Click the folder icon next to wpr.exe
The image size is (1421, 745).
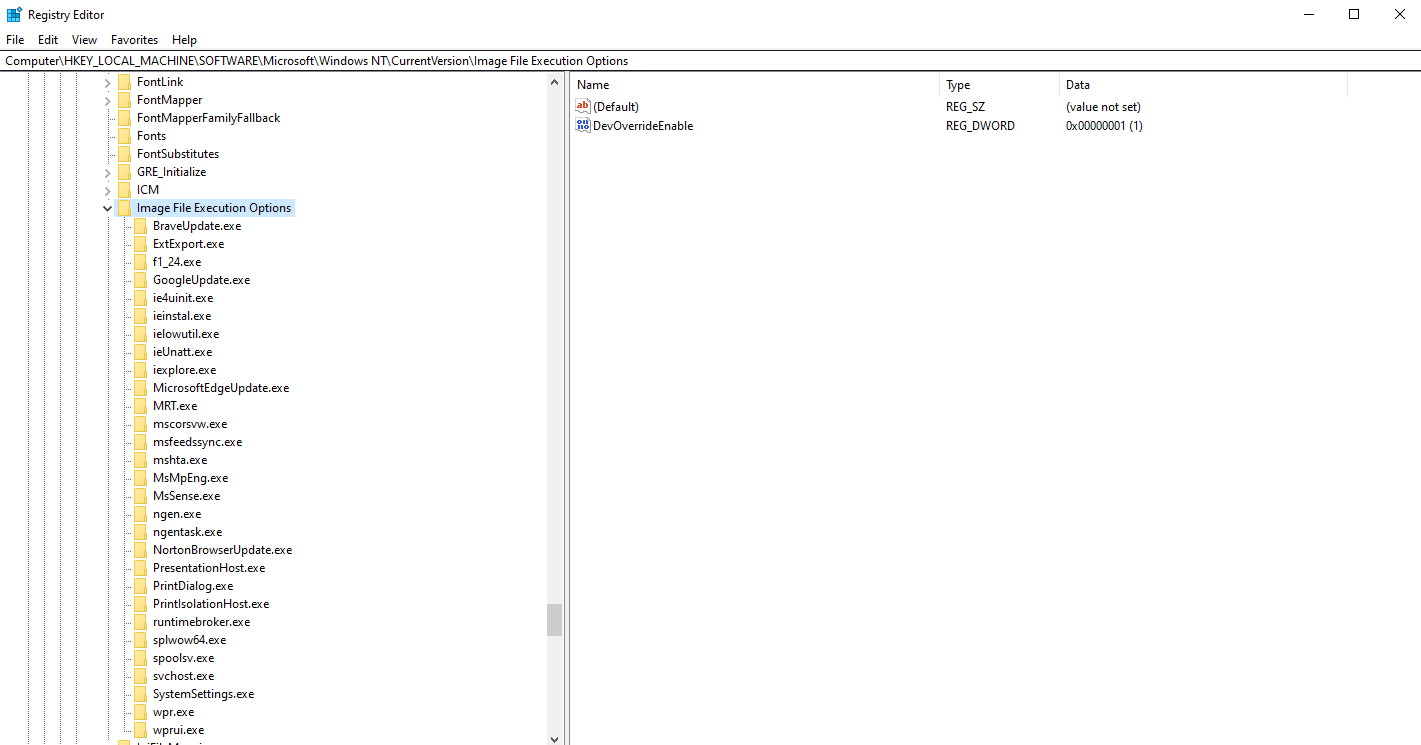point(140,712)
